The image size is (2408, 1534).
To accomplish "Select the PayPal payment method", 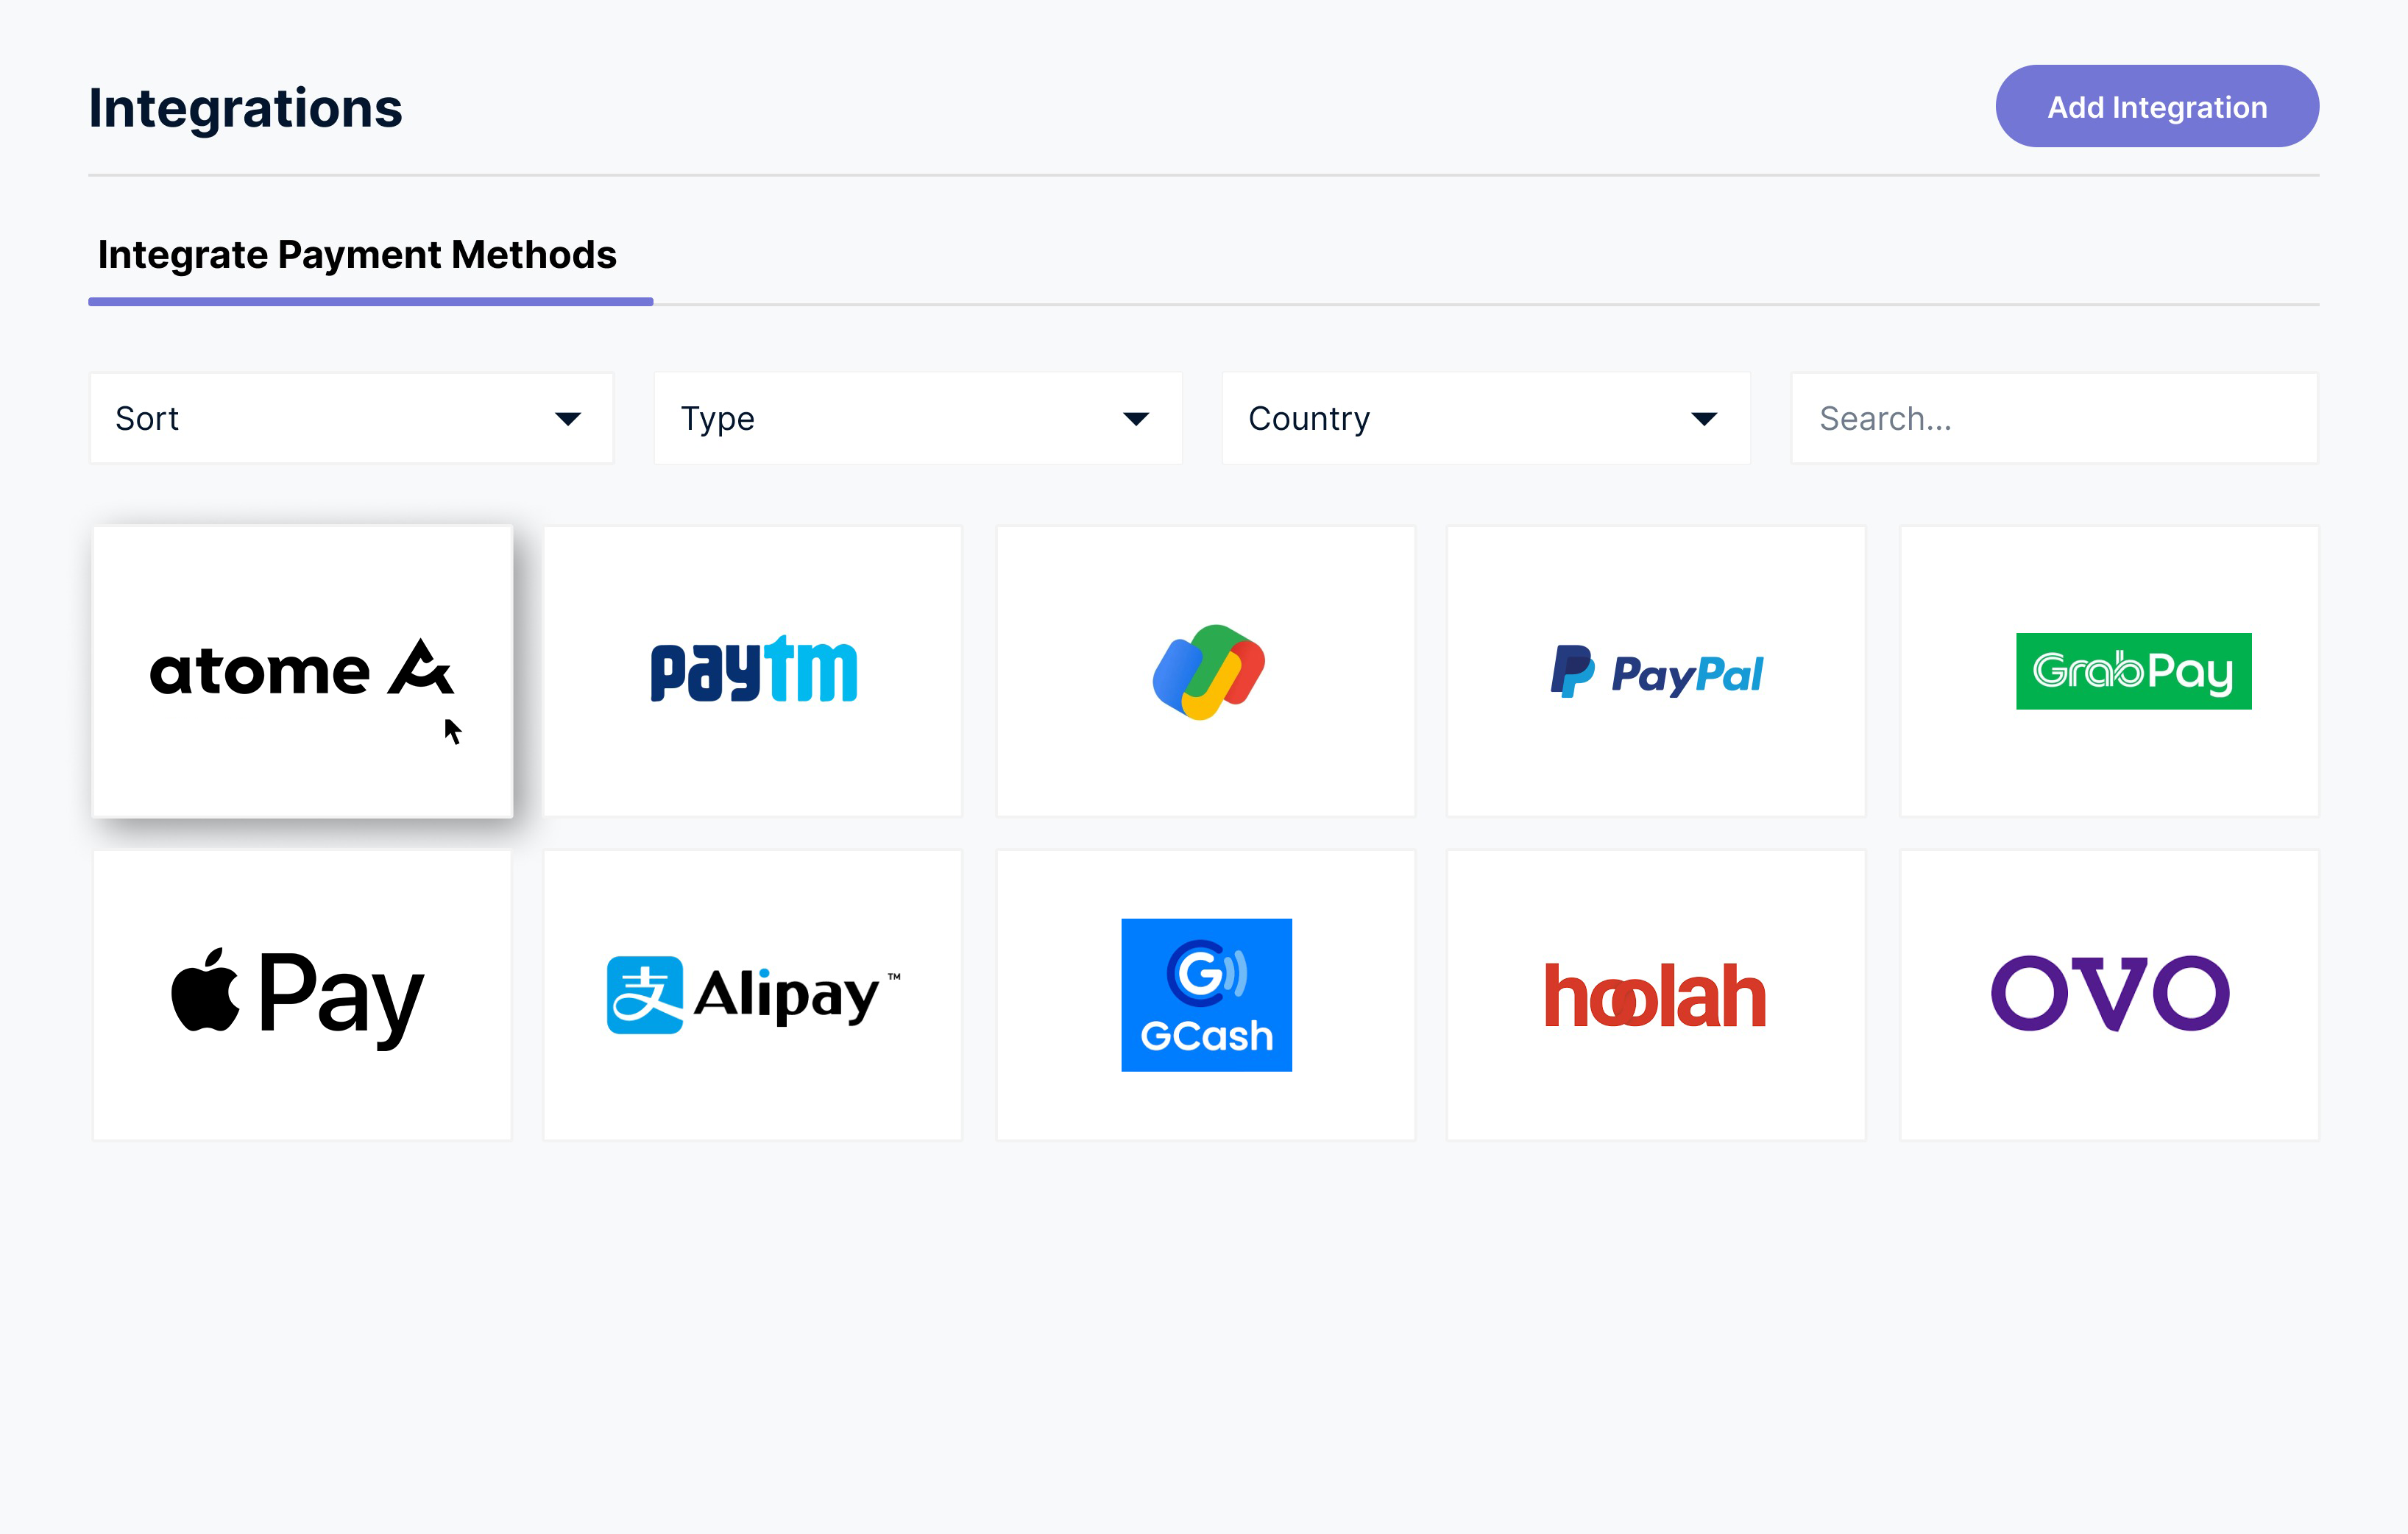I will pyautogui.click(x=1656, y=671).
